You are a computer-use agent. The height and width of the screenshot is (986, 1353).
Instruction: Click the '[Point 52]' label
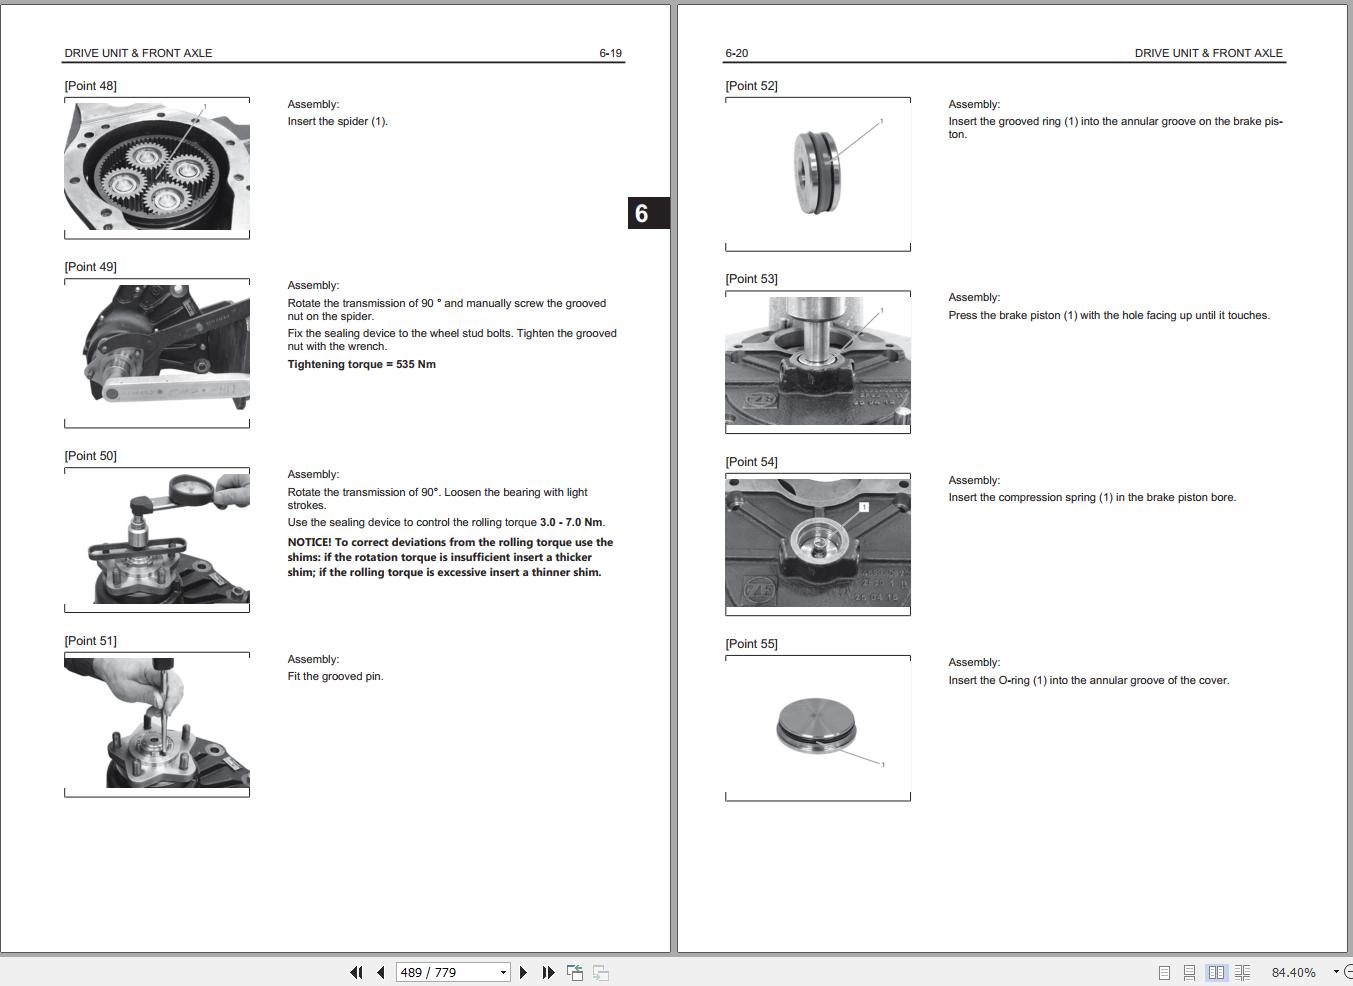click(x=751, y=86)
